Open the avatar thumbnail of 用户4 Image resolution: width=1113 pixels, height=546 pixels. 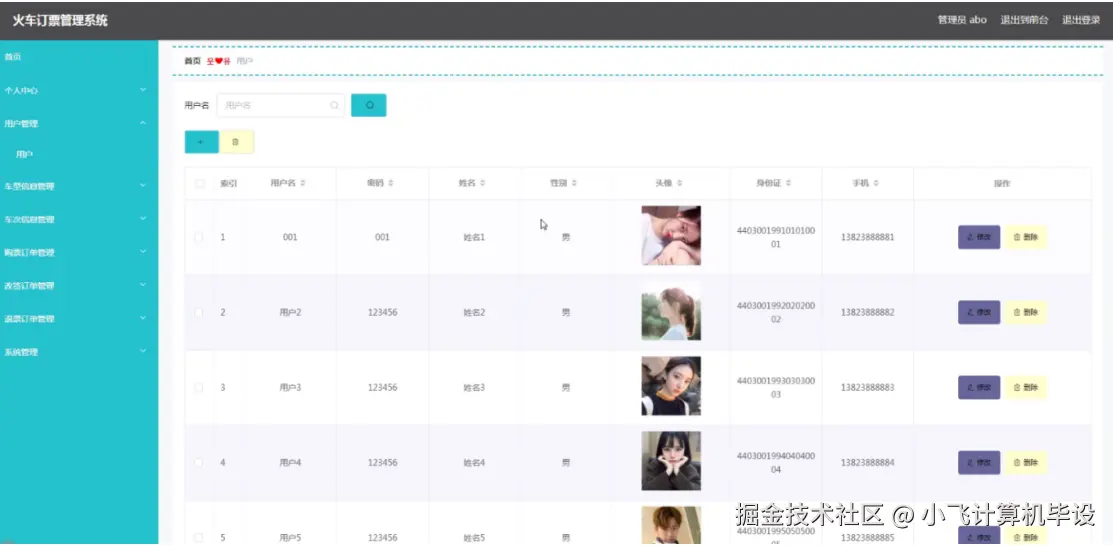coord(671,461)
